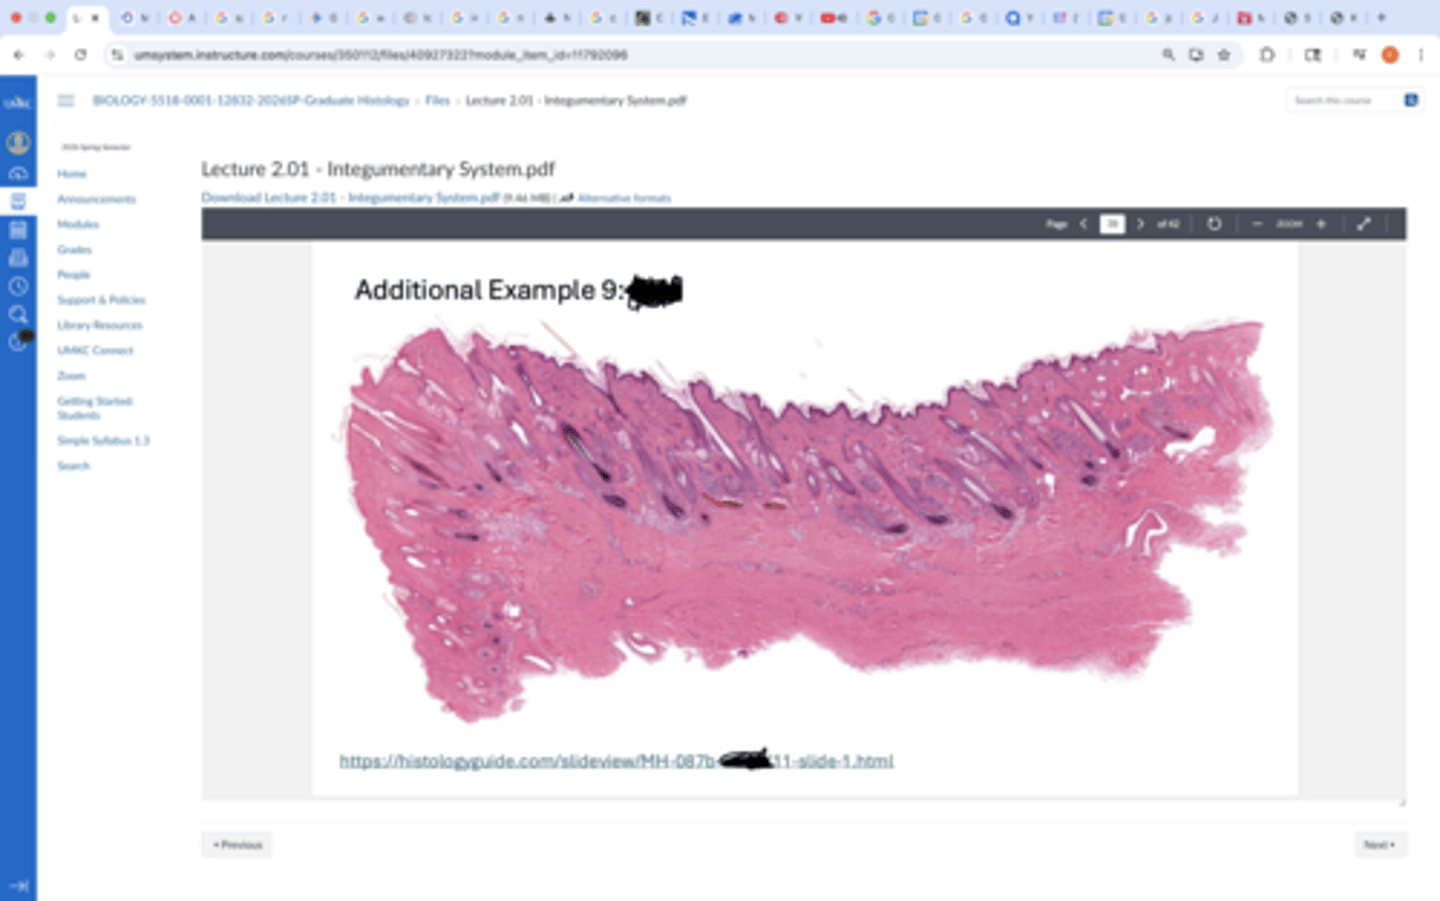The height and width of the screenshot is (901, 1440).
Task: Open the global Search magnifier icon in sidebar
Action: tap(18, 314)
